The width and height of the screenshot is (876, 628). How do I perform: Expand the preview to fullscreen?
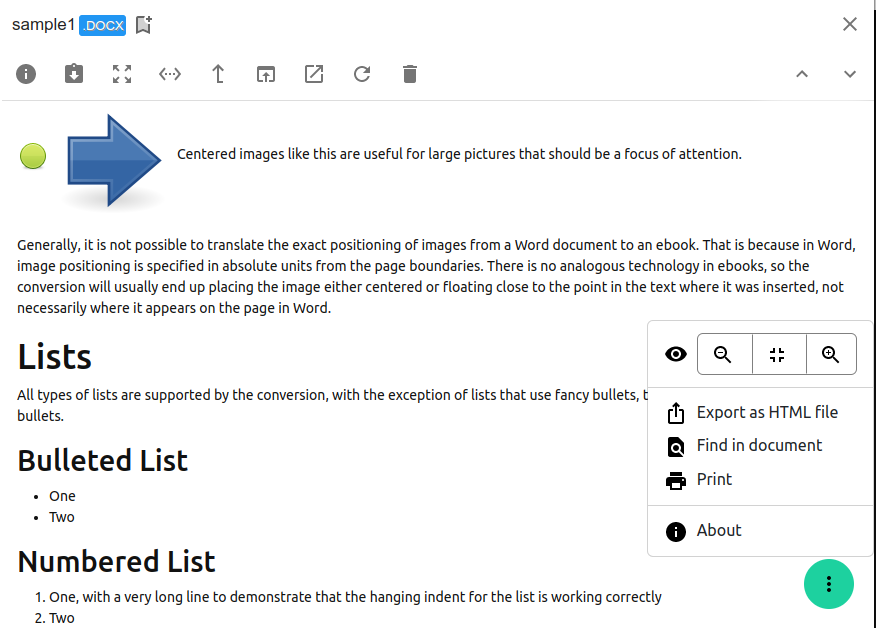pyautogui.click(x=121, y=74)
